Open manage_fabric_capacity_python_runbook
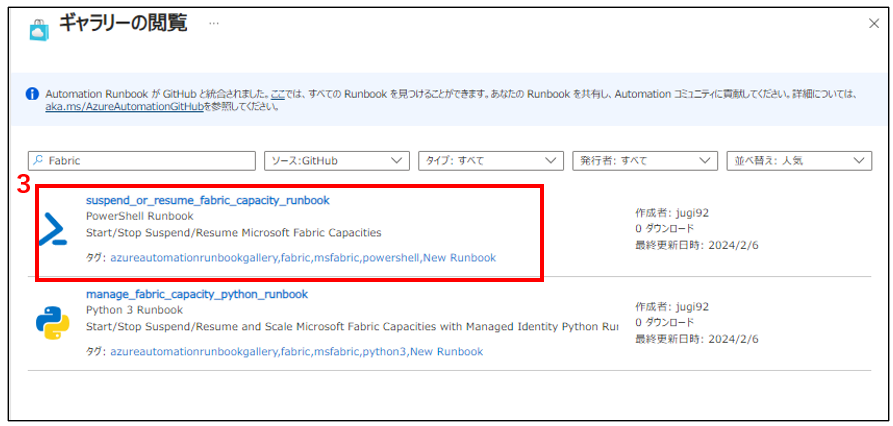Image resolution: width=893 pixels, height=426 pixels. [x=197, y=294]
